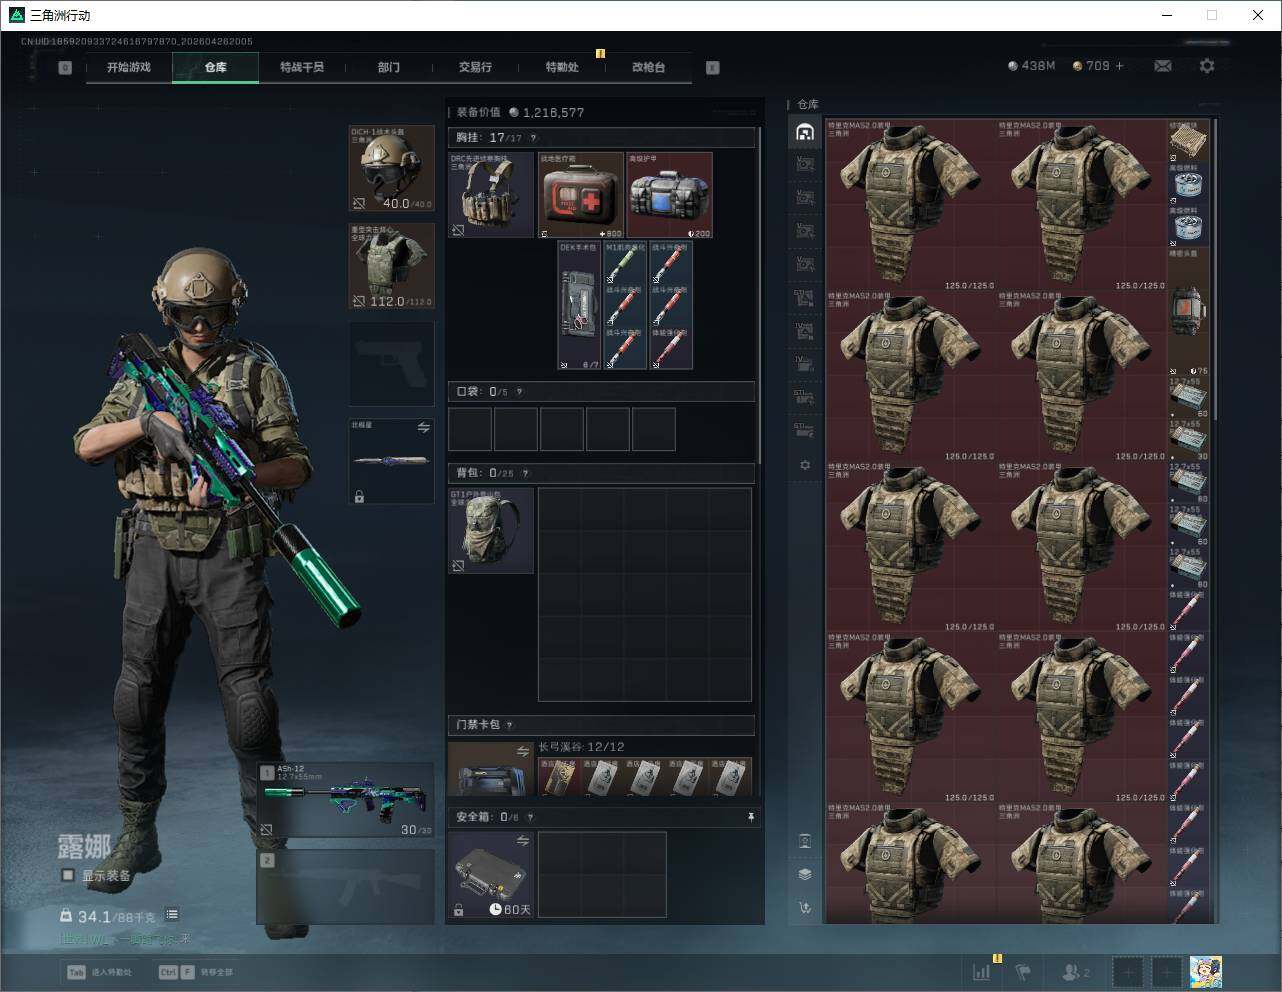Open the 背包 help question mark

(525, 473)
